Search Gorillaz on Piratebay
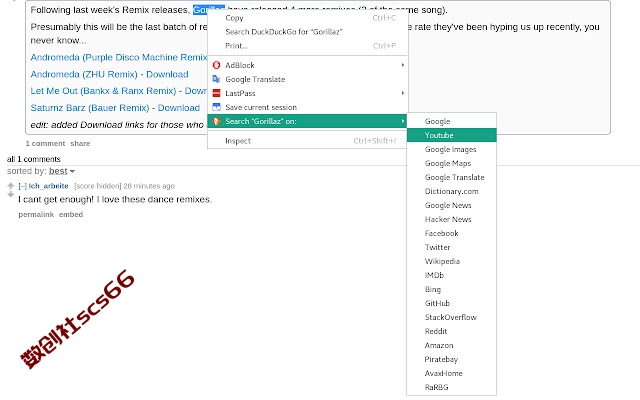640x400 pixels. 452,360
